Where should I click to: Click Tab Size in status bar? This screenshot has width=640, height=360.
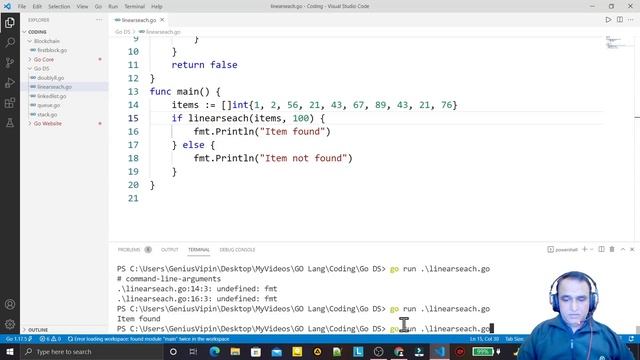point(514,339)
